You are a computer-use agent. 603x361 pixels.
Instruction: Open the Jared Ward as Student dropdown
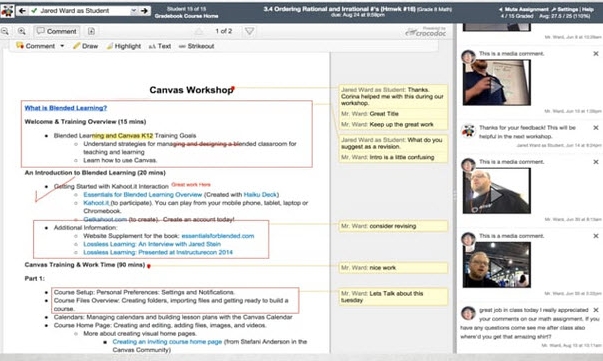pos(83,11)
